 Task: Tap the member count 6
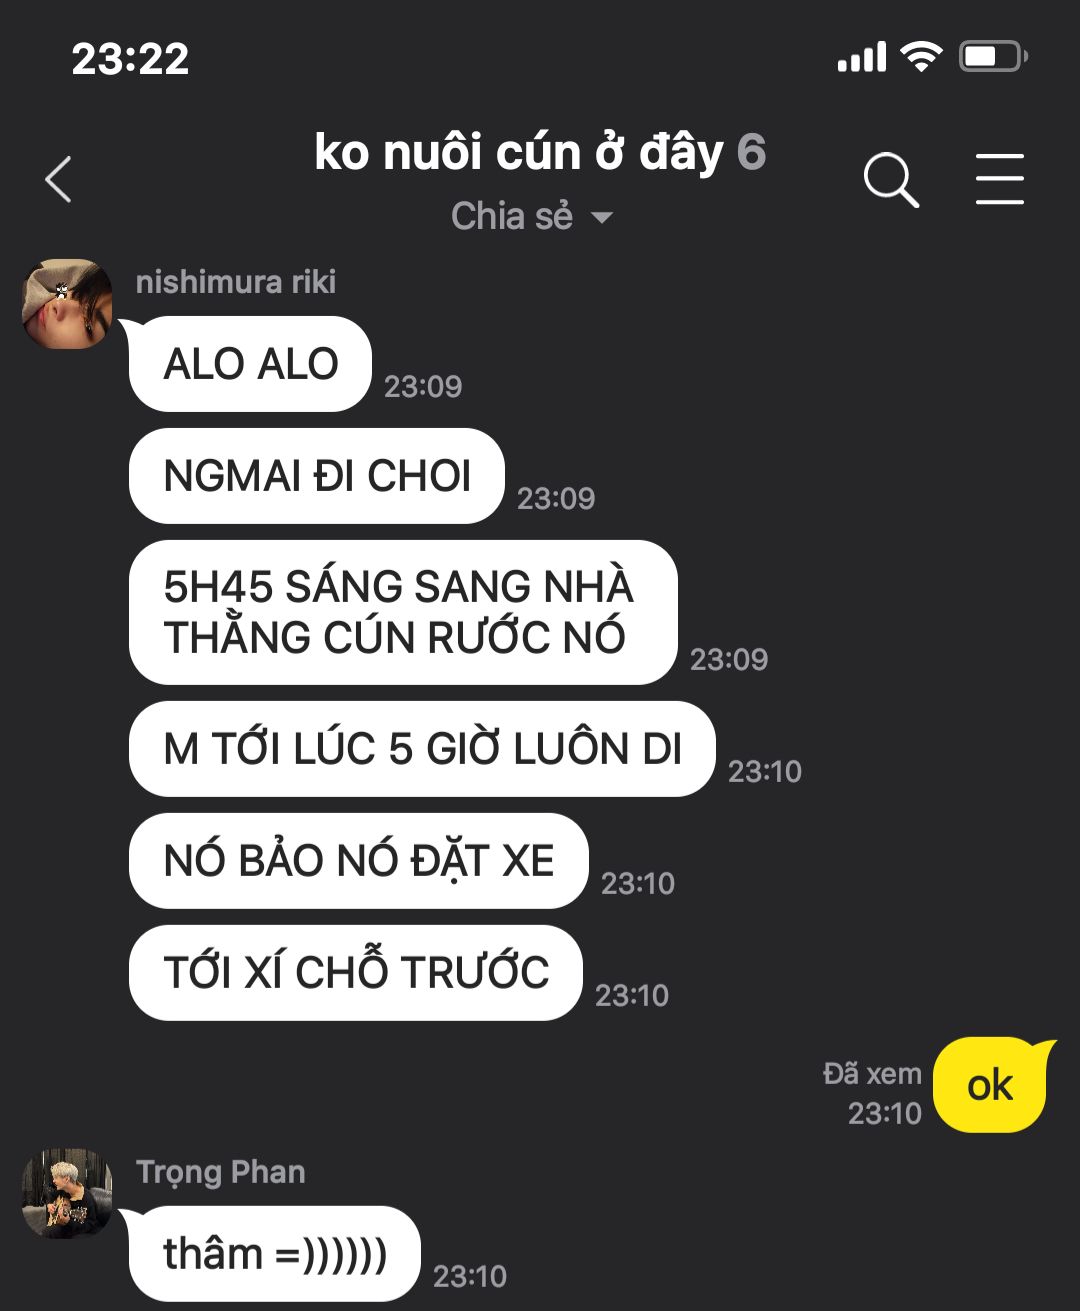tap(751, 152)
